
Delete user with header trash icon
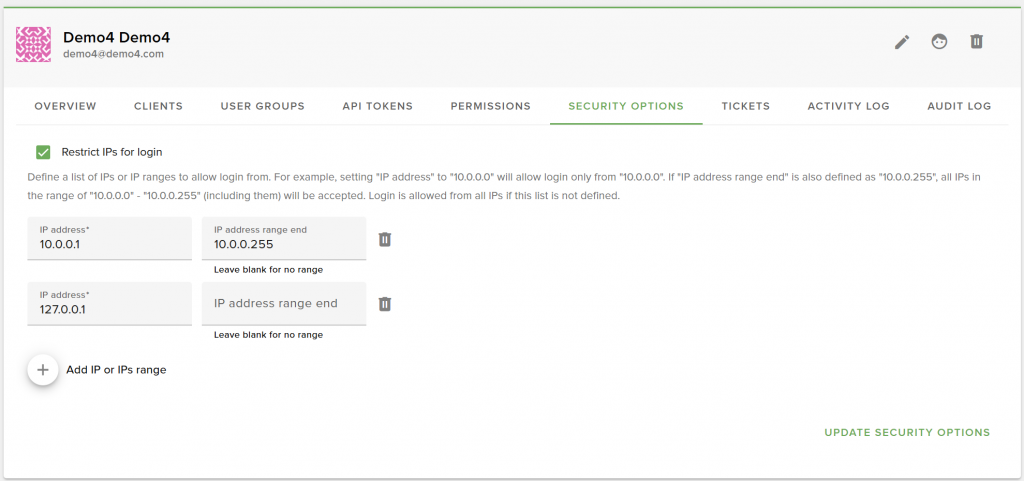click(976, 42)
